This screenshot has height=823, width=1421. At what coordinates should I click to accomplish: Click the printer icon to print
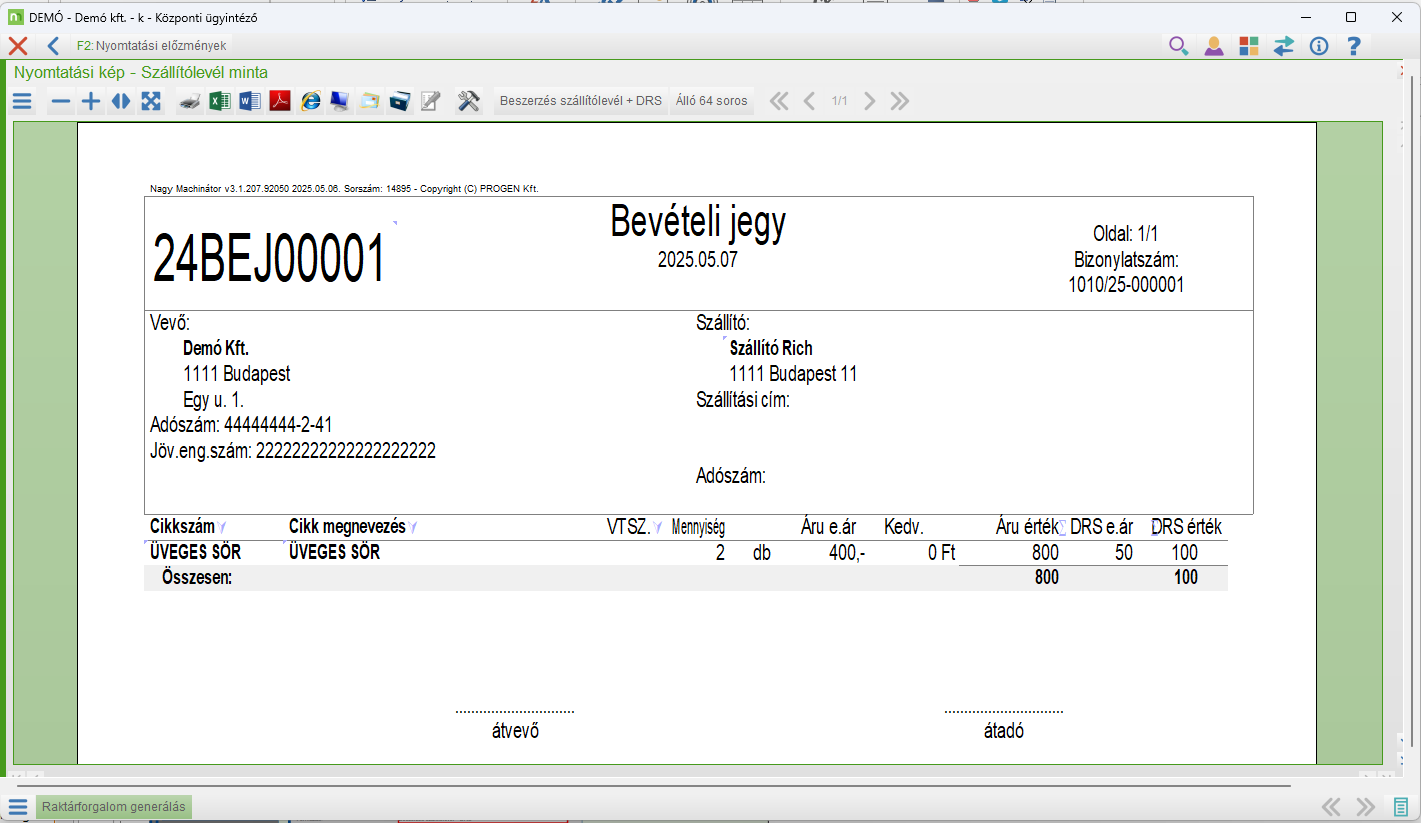(190, 101)
